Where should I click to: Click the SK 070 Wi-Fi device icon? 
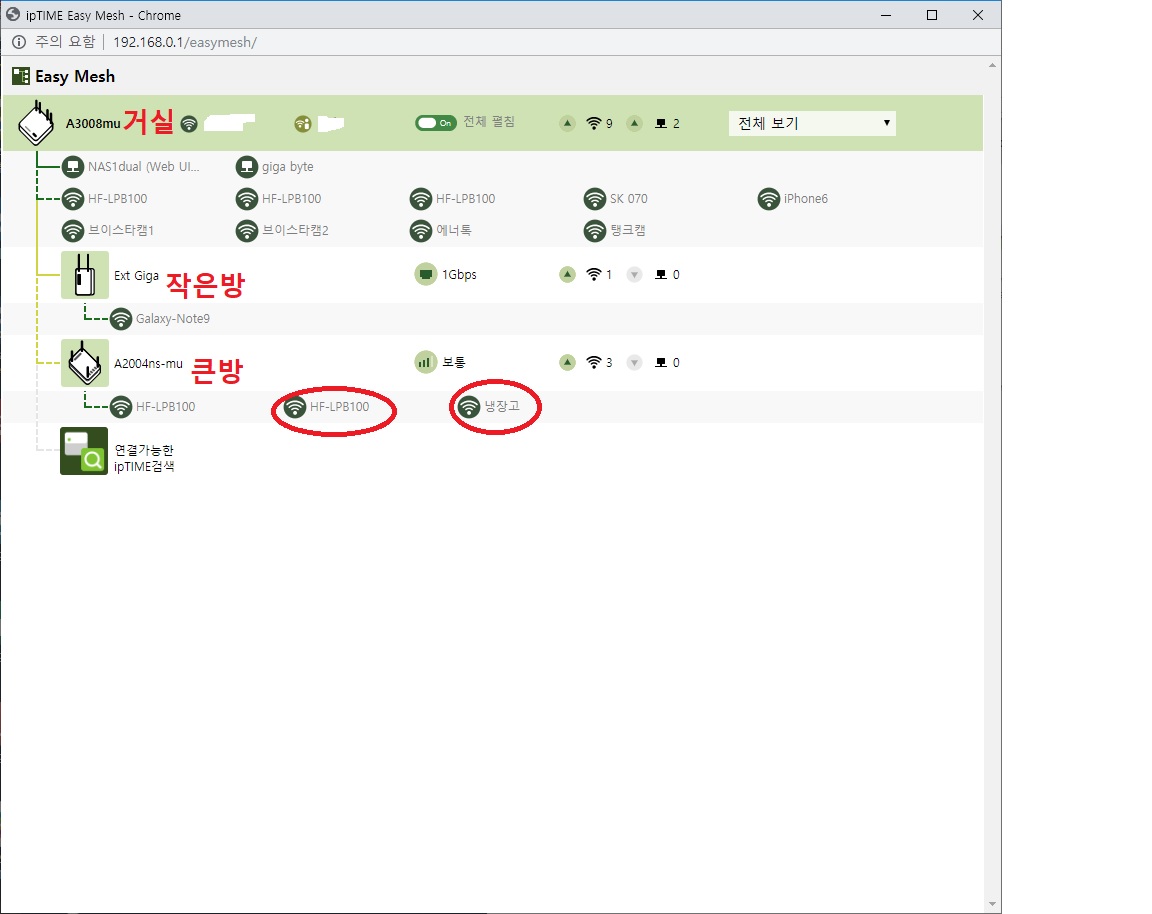pyautogui.click(x=594, y=198)
